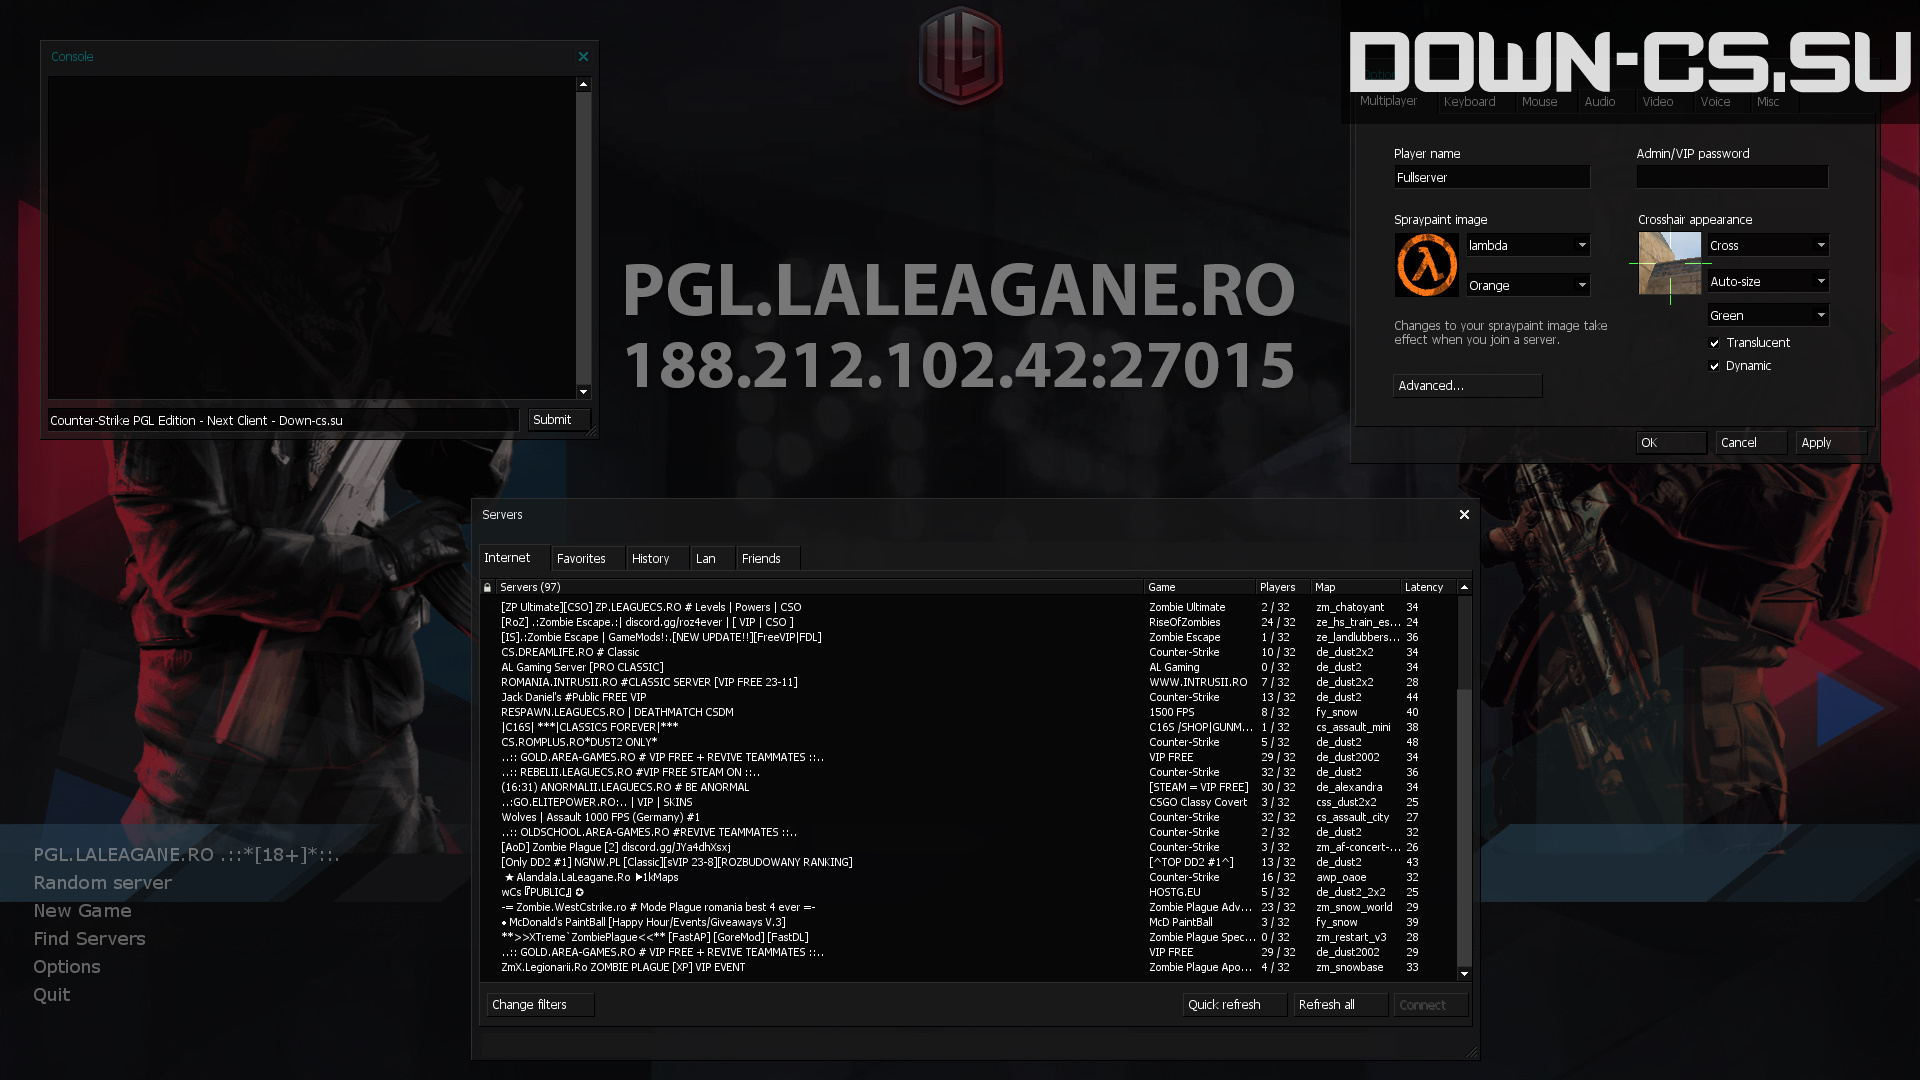
Task: Switch to the Favorites tab
Action: [x=587, y=559]
